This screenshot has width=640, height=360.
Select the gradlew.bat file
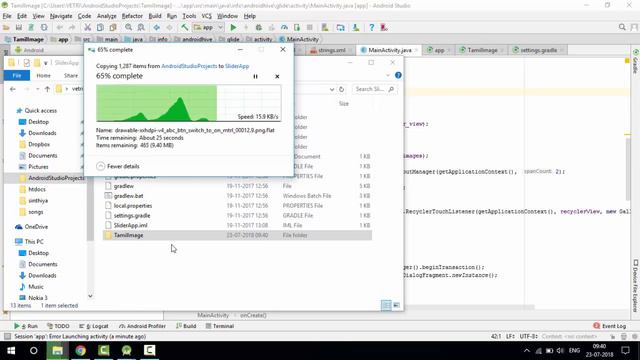click(128, 196)
